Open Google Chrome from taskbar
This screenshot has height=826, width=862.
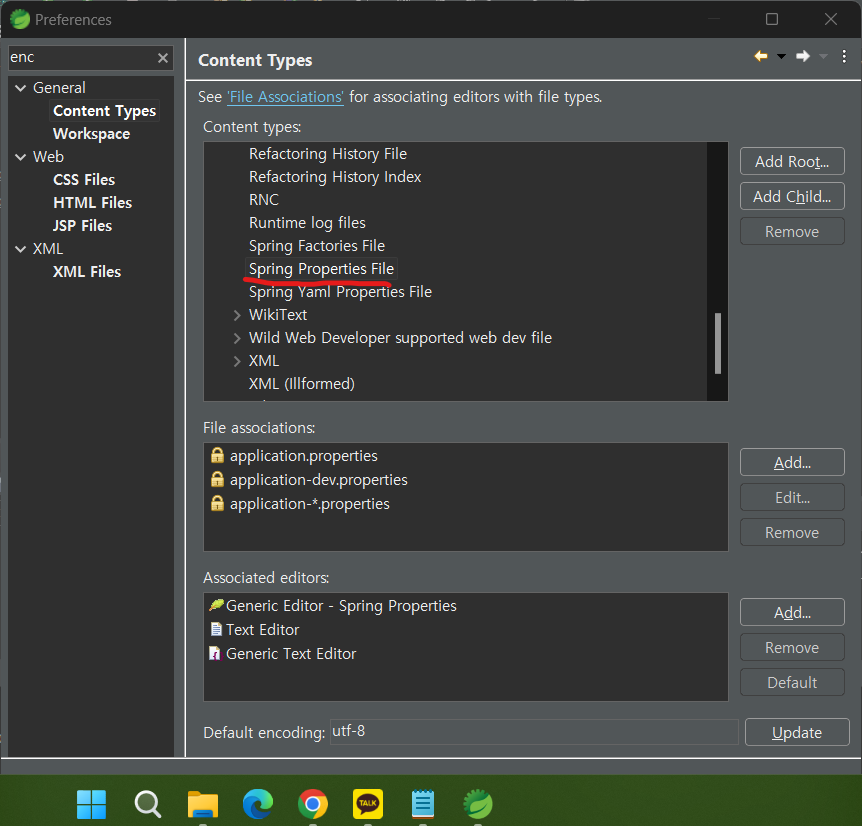coord(313,804)
